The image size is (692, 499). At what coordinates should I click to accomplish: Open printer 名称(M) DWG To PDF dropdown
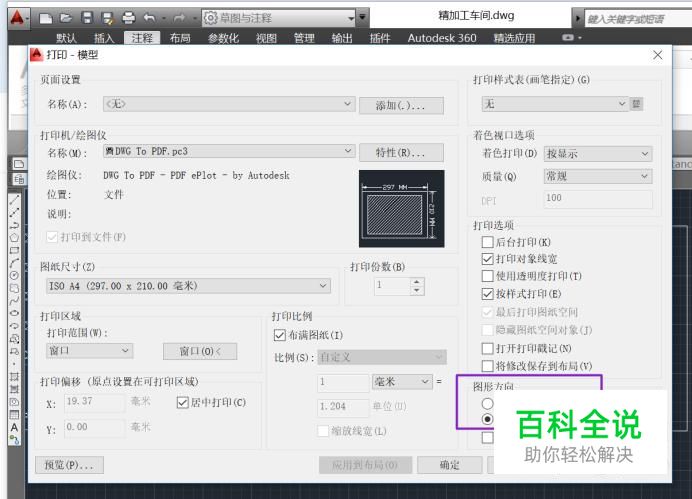pos(229,151)
